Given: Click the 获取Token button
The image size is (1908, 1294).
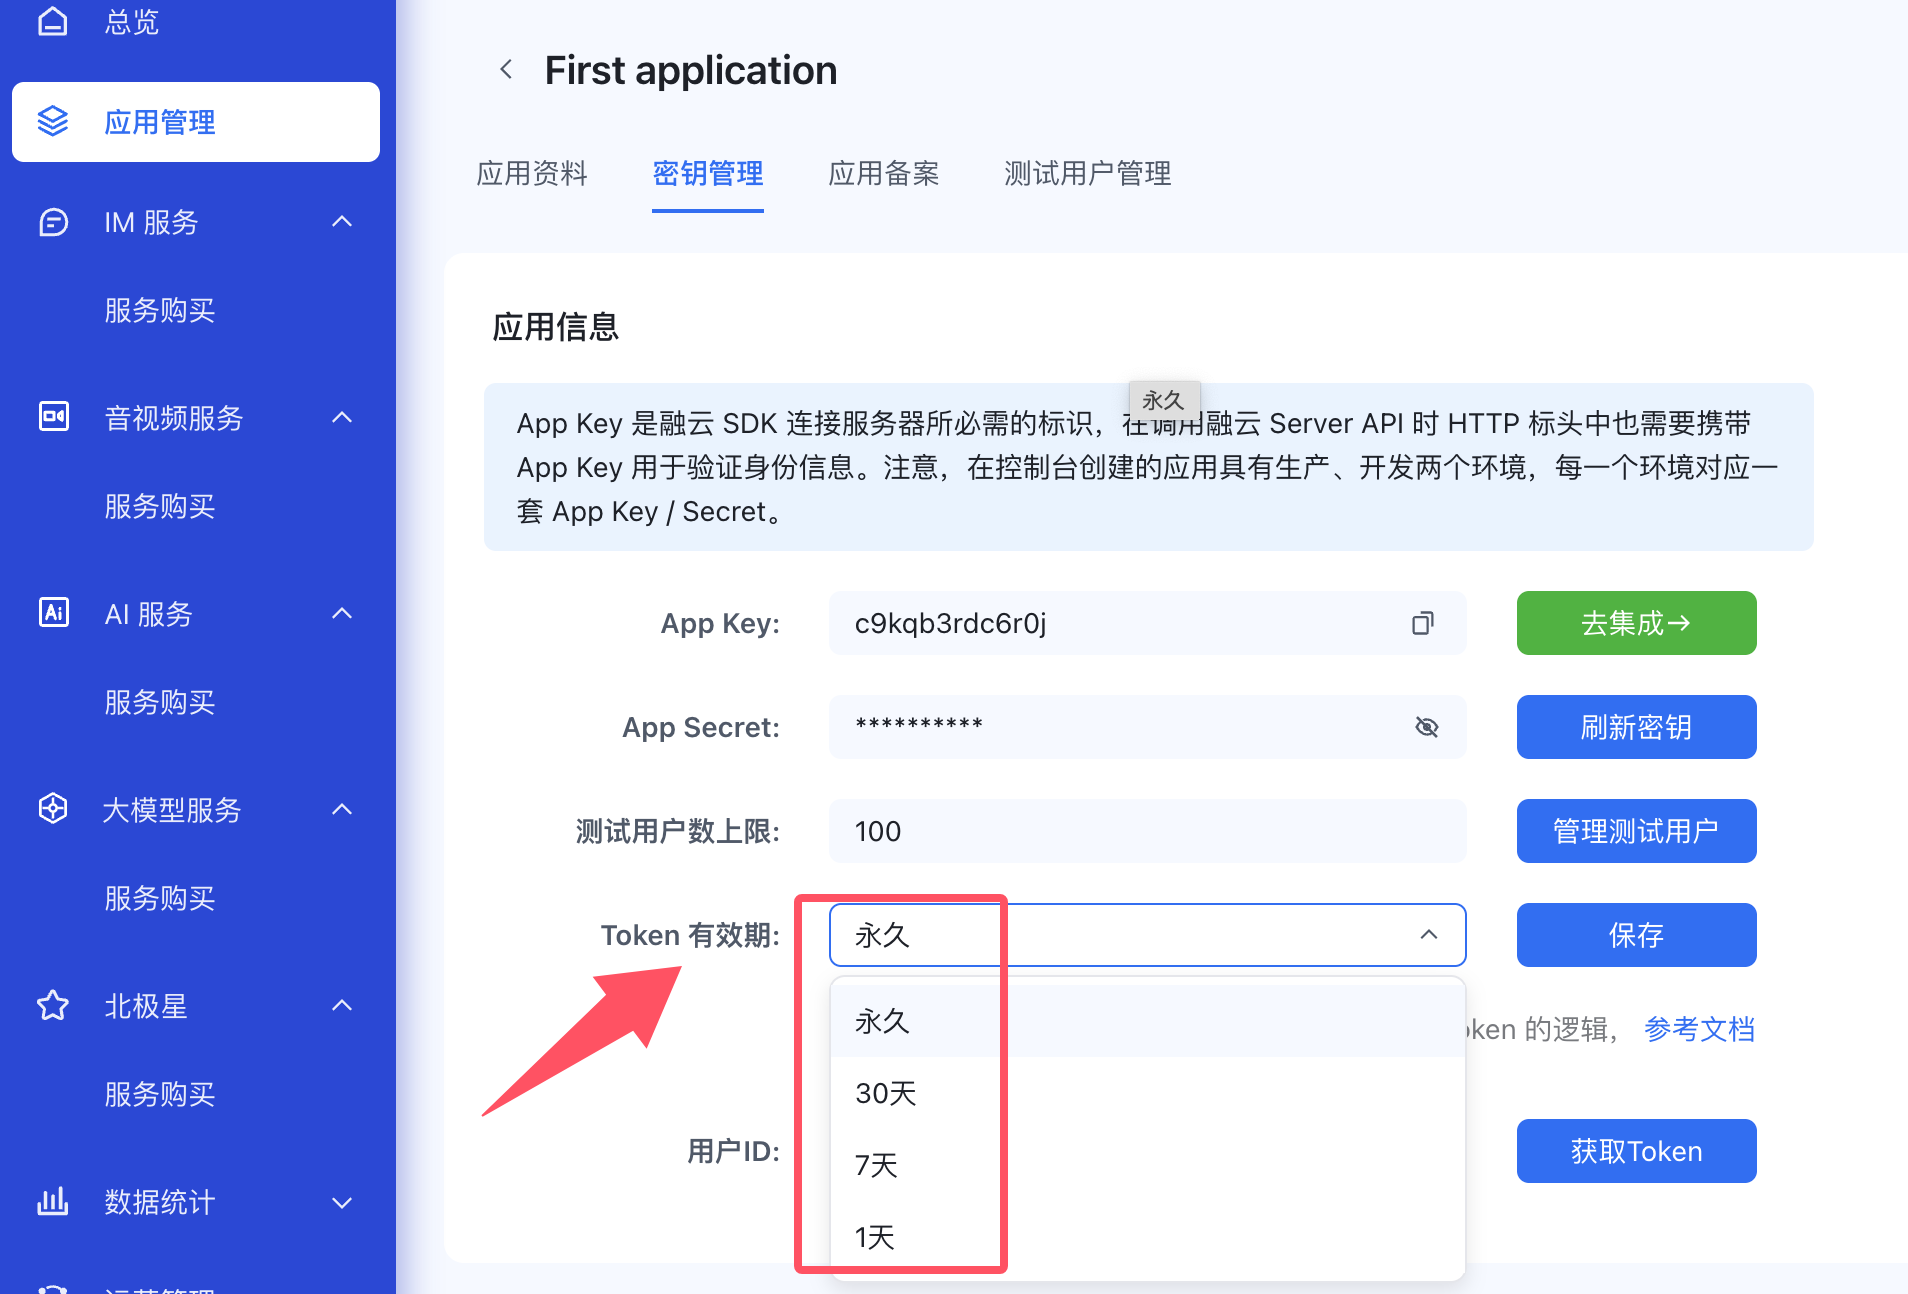Looking at the screenshot, I should point(1636,1151).
